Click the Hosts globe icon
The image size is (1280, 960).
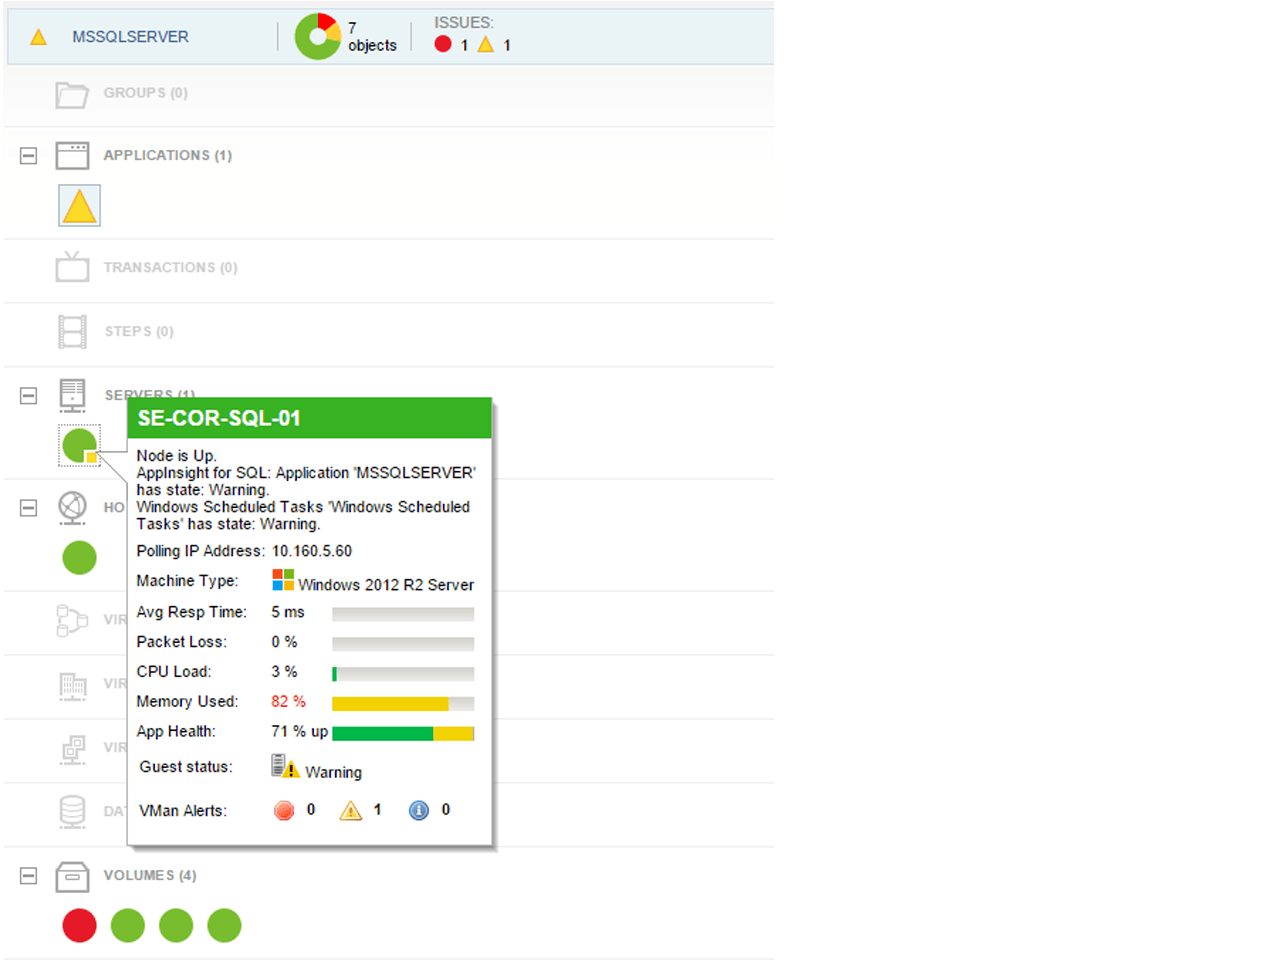point(72,508)
